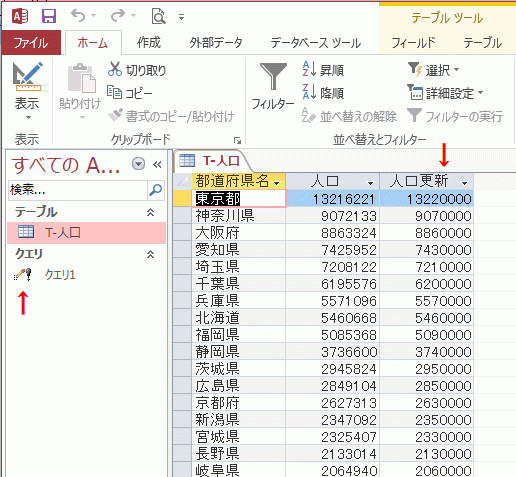
Task: Click population value 5460668
Action: 333,318
